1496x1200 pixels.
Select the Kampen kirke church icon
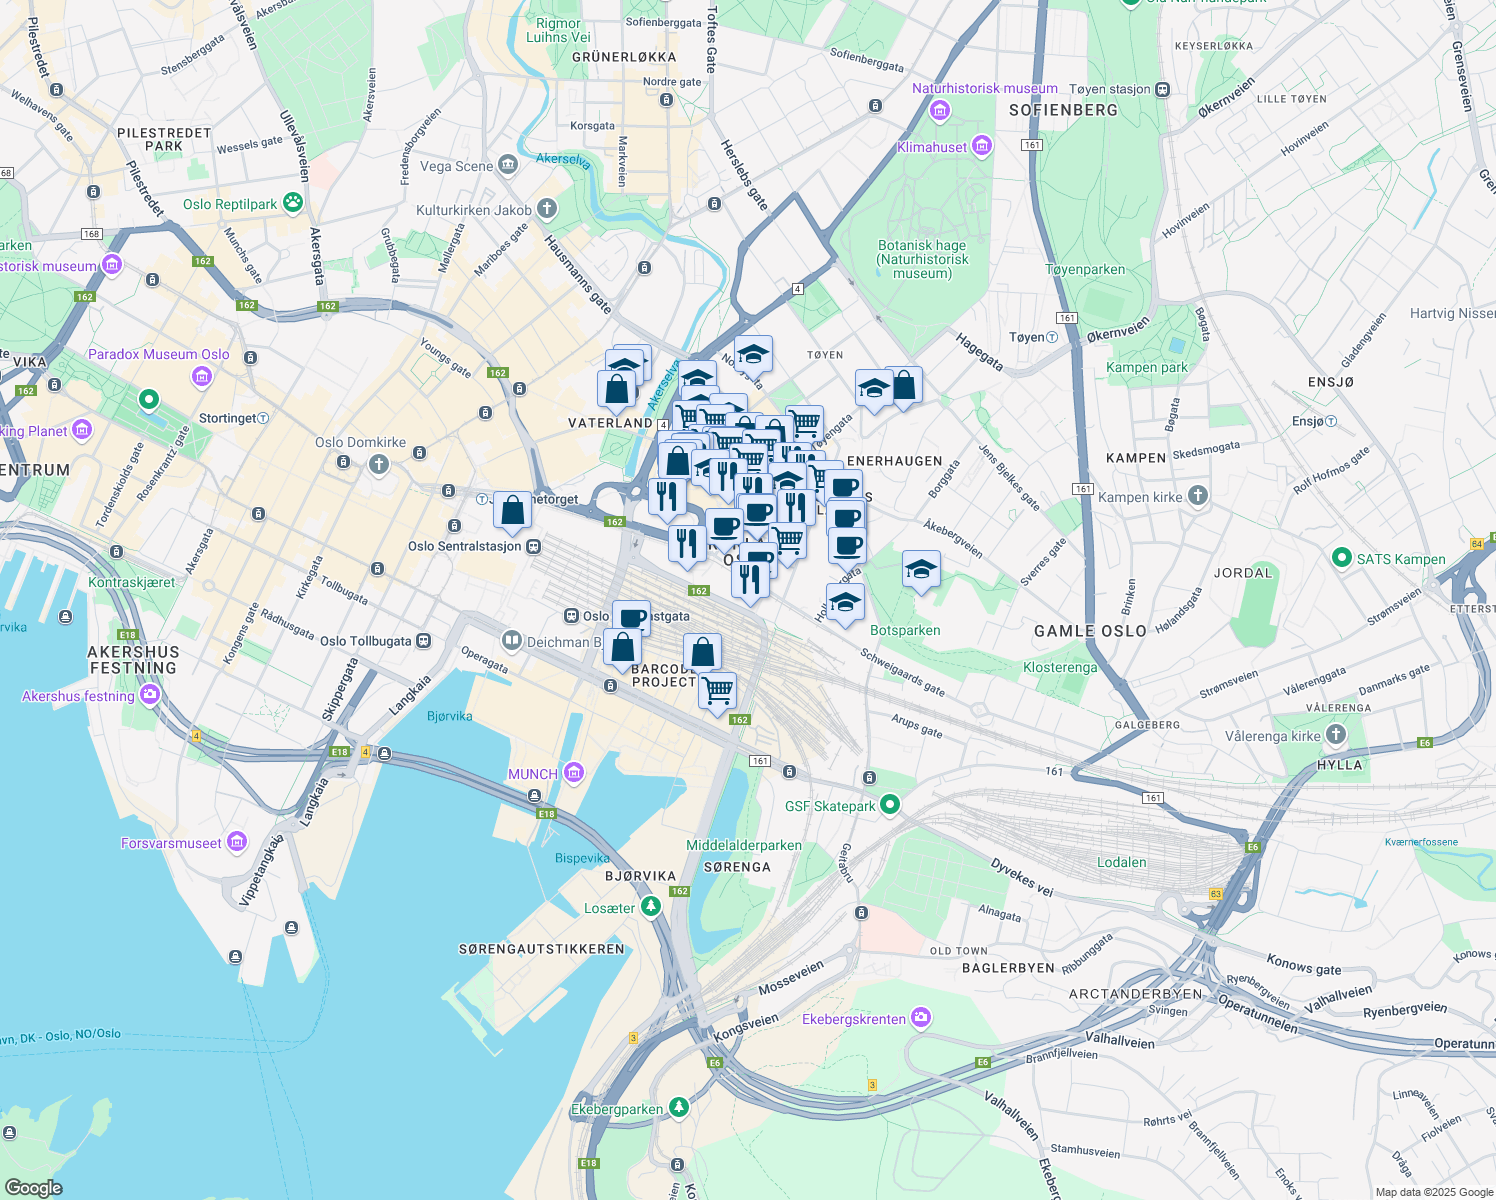coord(1198,495)
